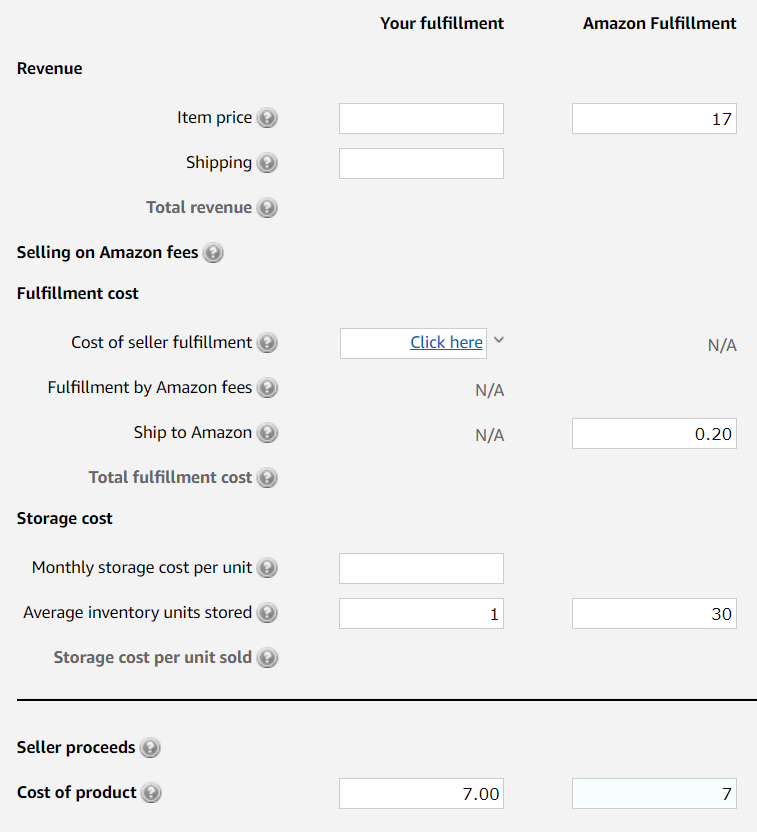The height and width of the screenshot is (832, 757).
Task: Show Total fulfillment cost help tooltip
Action: (x=267, y=478)
